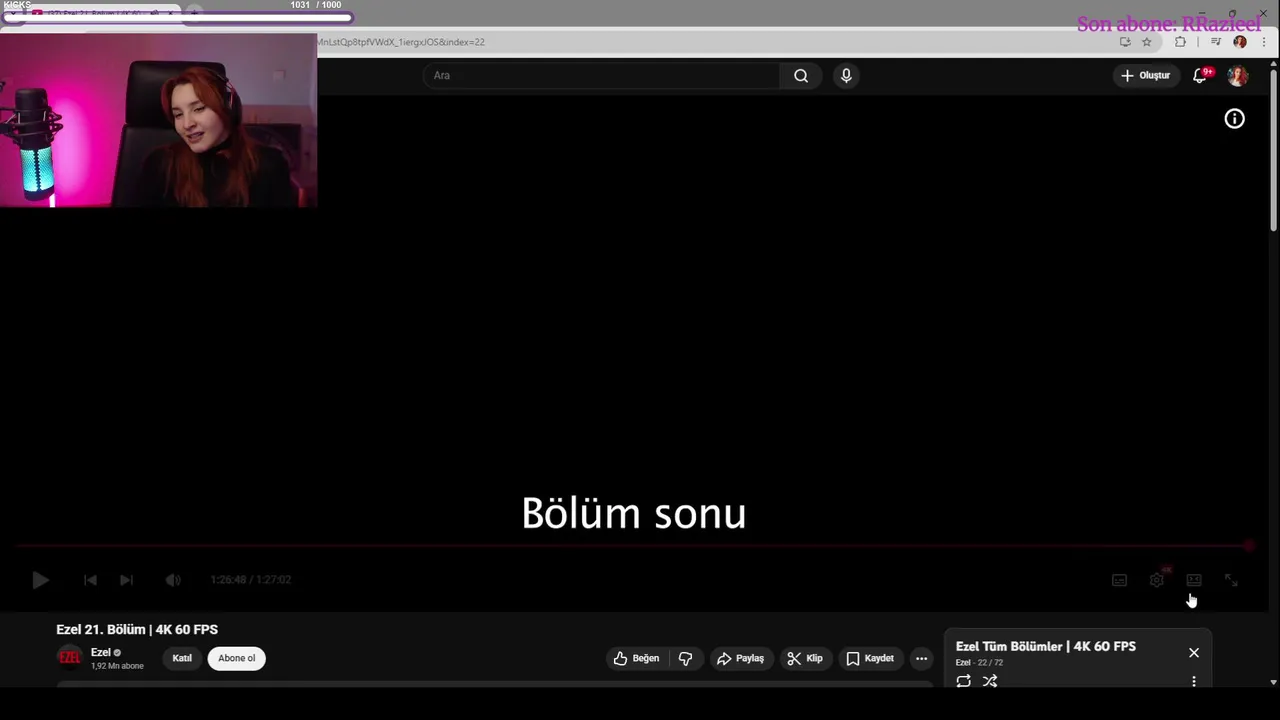Open the Ezel Tüm Bölümler playlist title
The image size is (1280, 720).
1045,646
